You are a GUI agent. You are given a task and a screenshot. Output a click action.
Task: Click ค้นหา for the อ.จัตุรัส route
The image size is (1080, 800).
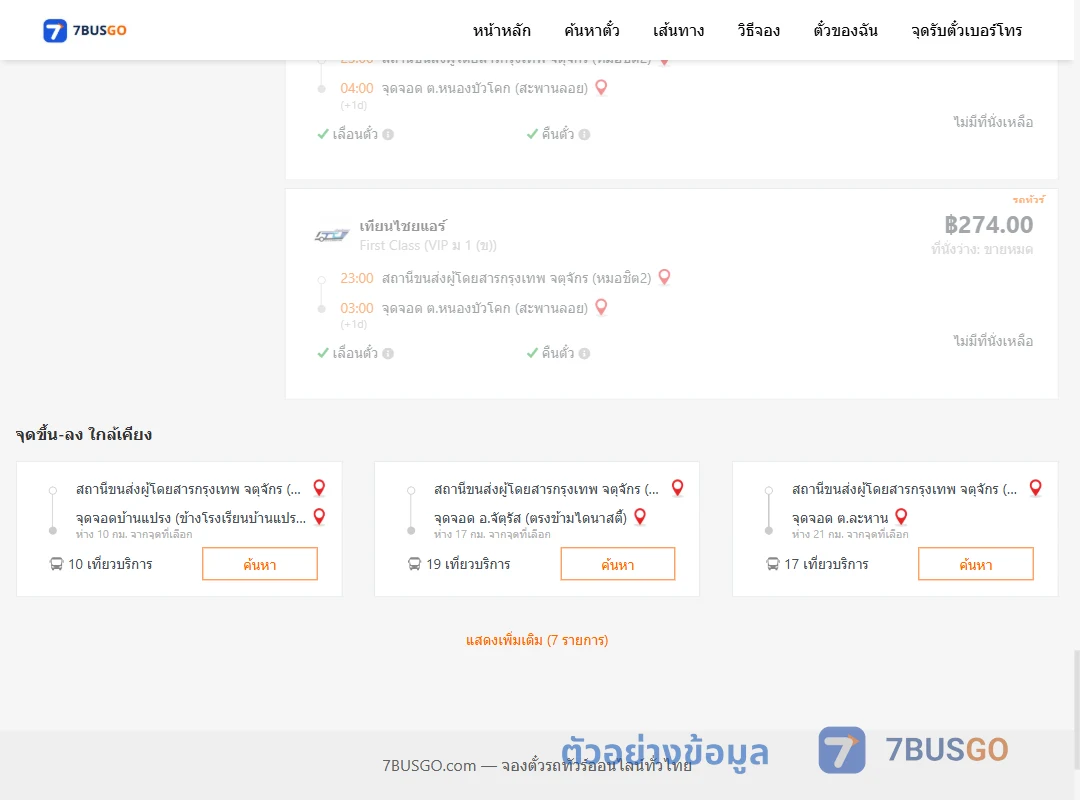coord(618,564)
